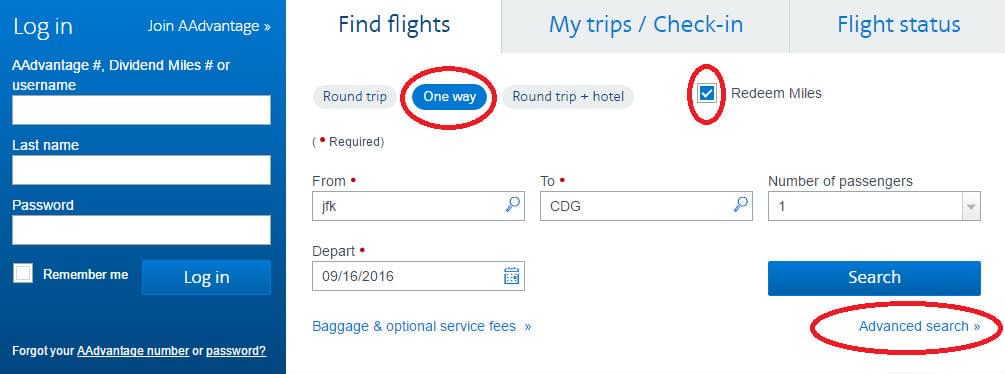Click the Join AAdvantage link
The width and height of the screenshot is (1005, 374).
[209, 26]
